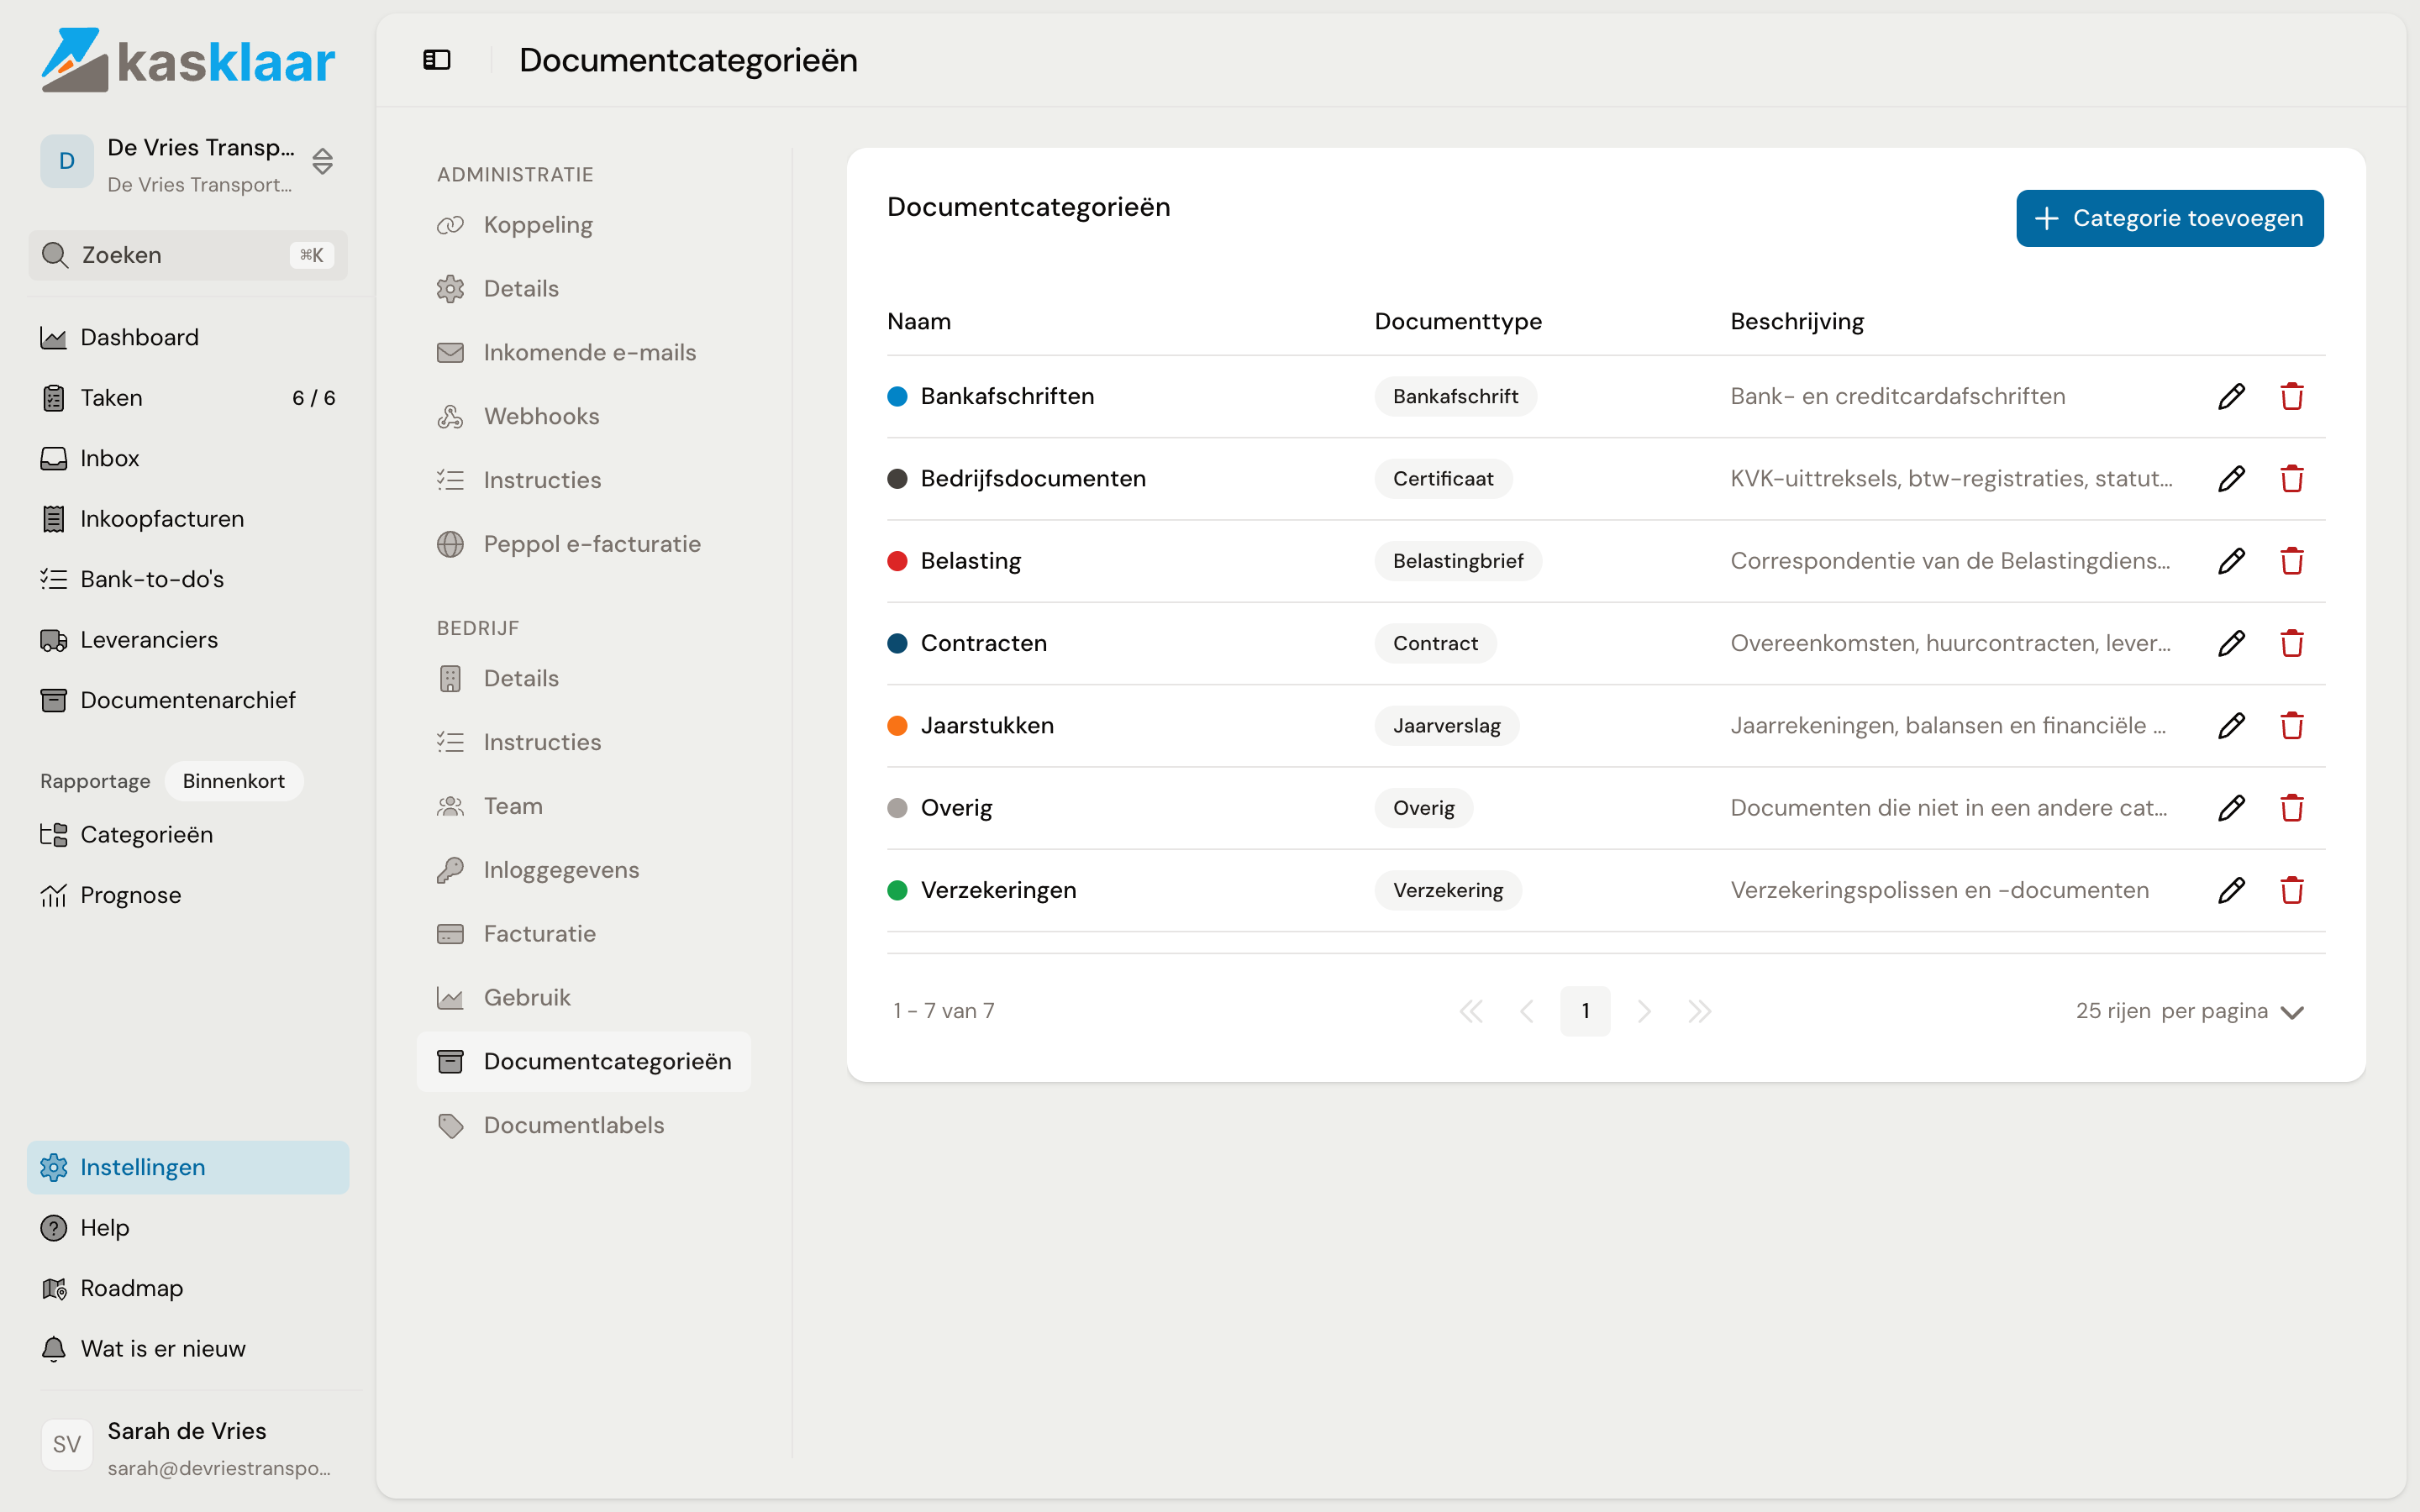Toggle the sidebar panel icon

click(x=437, y=60)
